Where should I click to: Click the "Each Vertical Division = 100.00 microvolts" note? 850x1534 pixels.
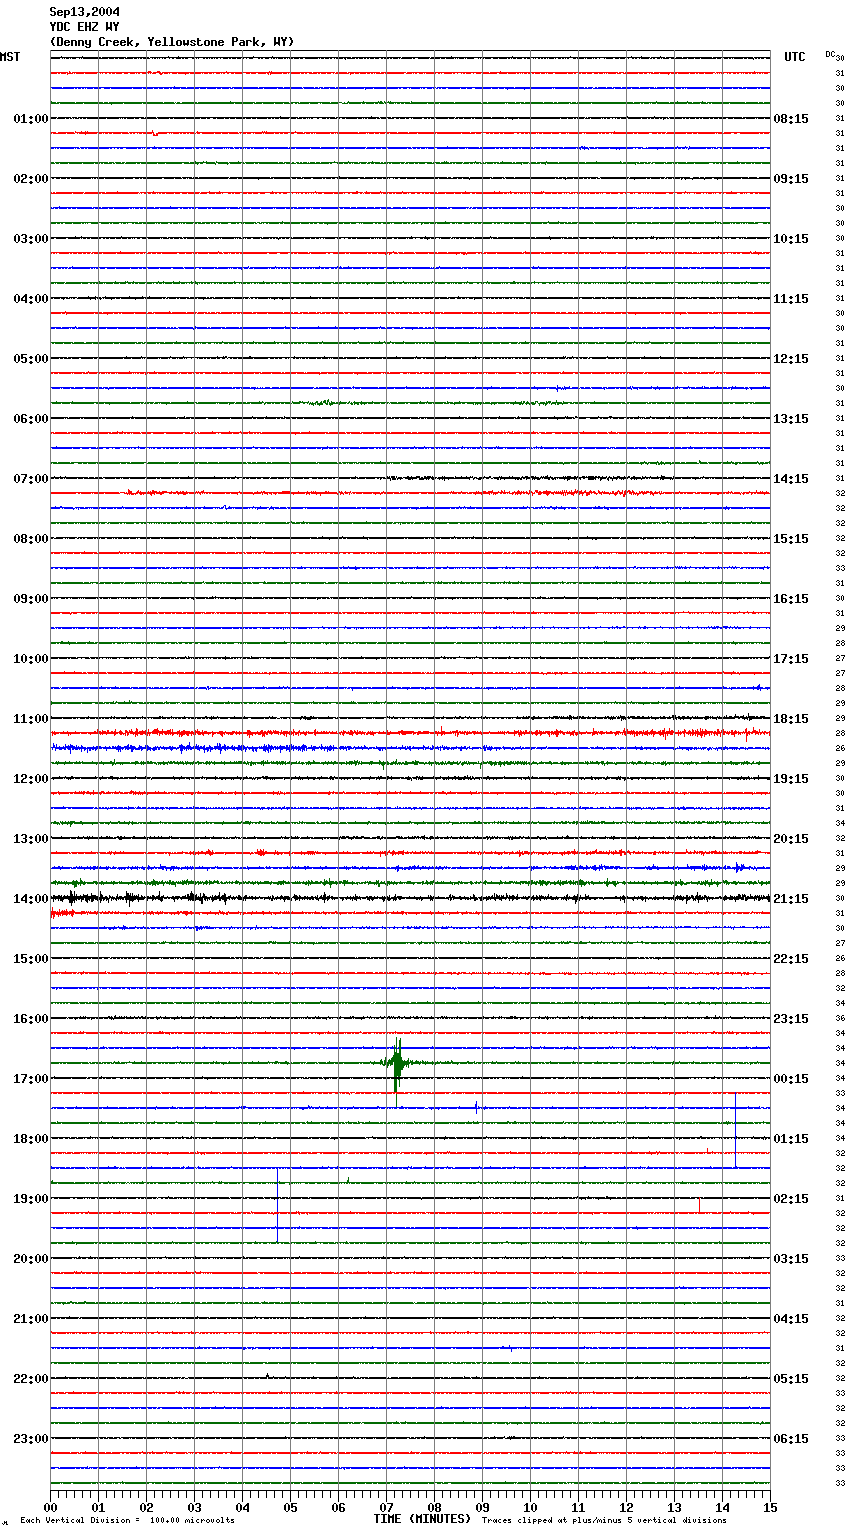[x=127, y=1521]
